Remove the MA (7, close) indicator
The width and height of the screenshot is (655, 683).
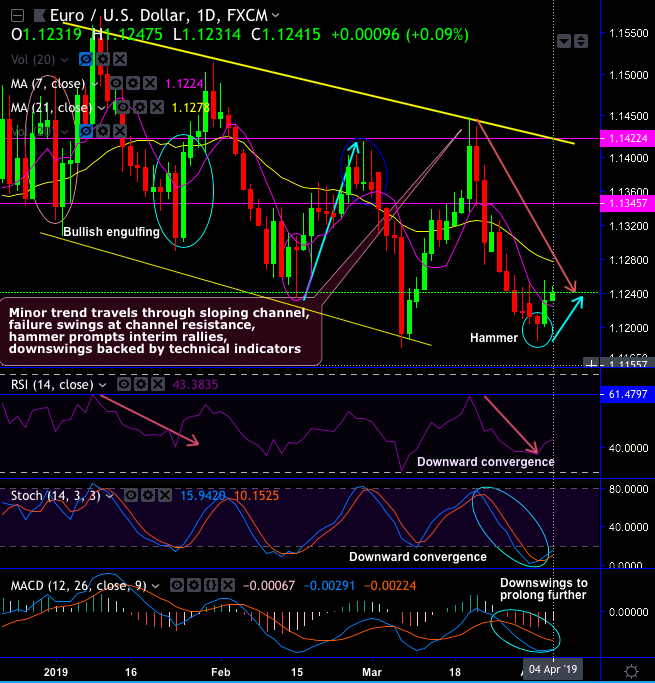pyautogui.click(x=150, y=83)
